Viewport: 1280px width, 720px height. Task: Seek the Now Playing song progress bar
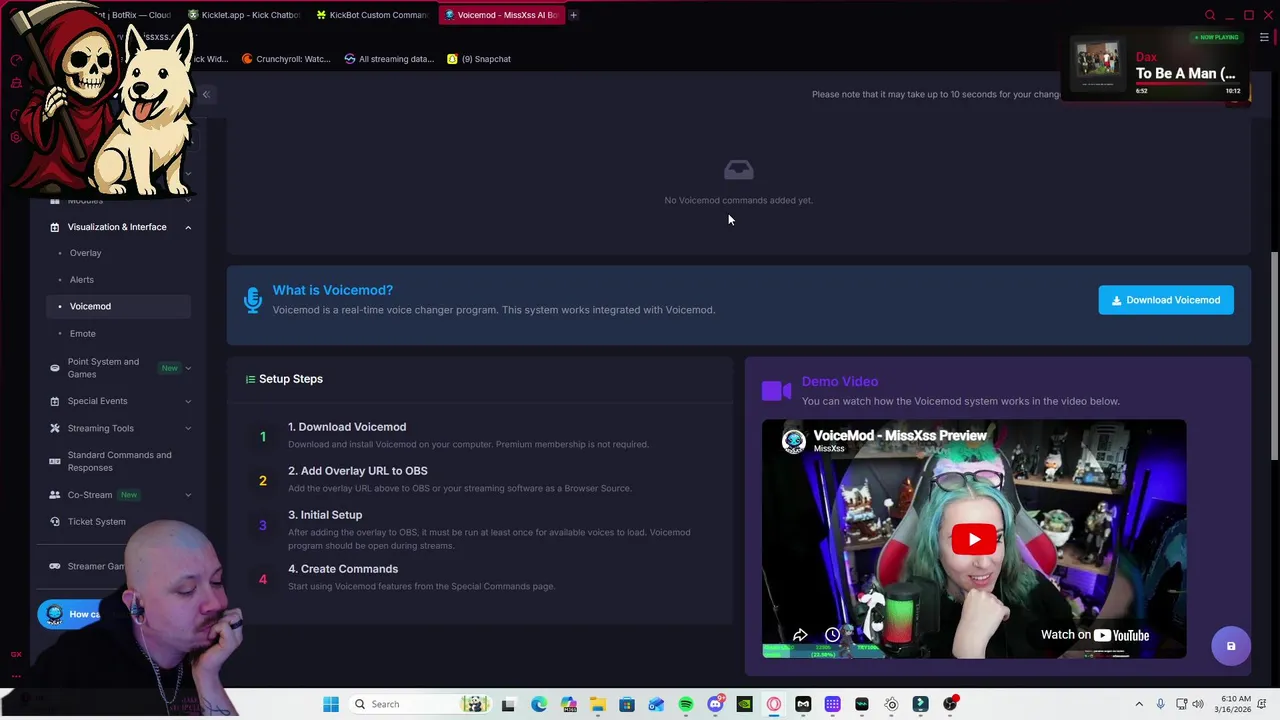pos(1188,85)
